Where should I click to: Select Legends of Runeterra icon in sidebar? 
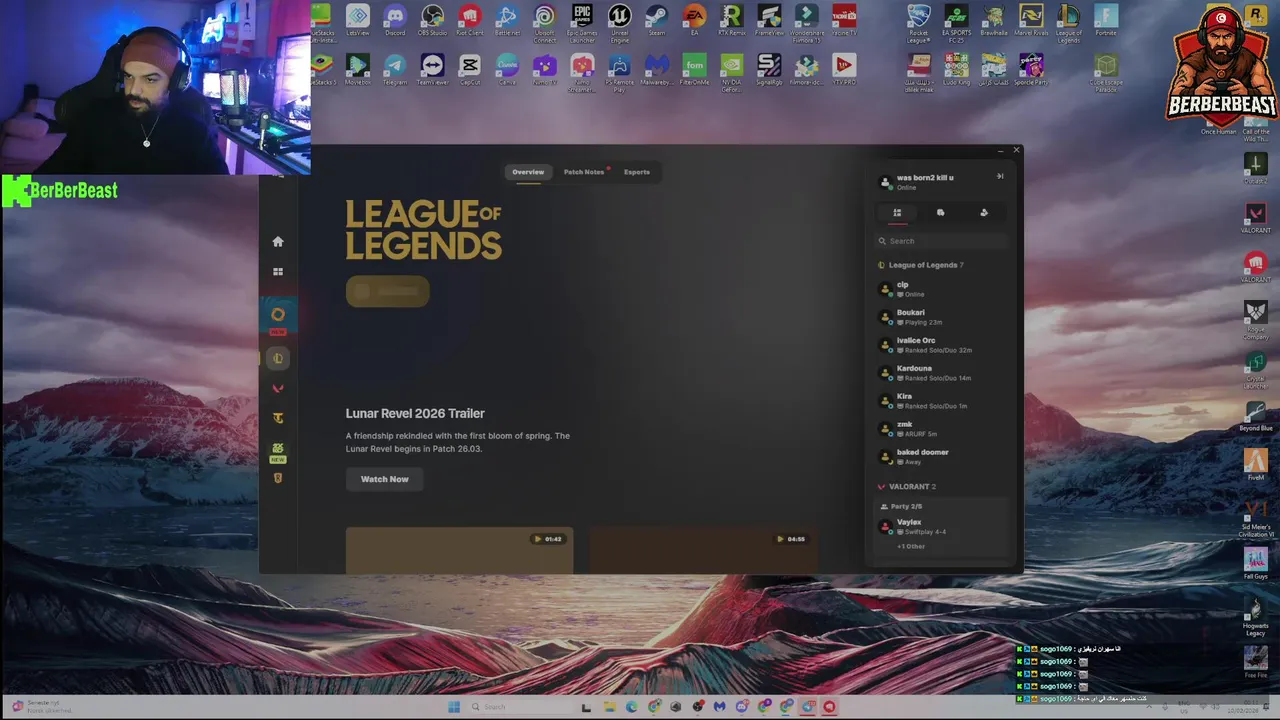click(x=278, y=478)
